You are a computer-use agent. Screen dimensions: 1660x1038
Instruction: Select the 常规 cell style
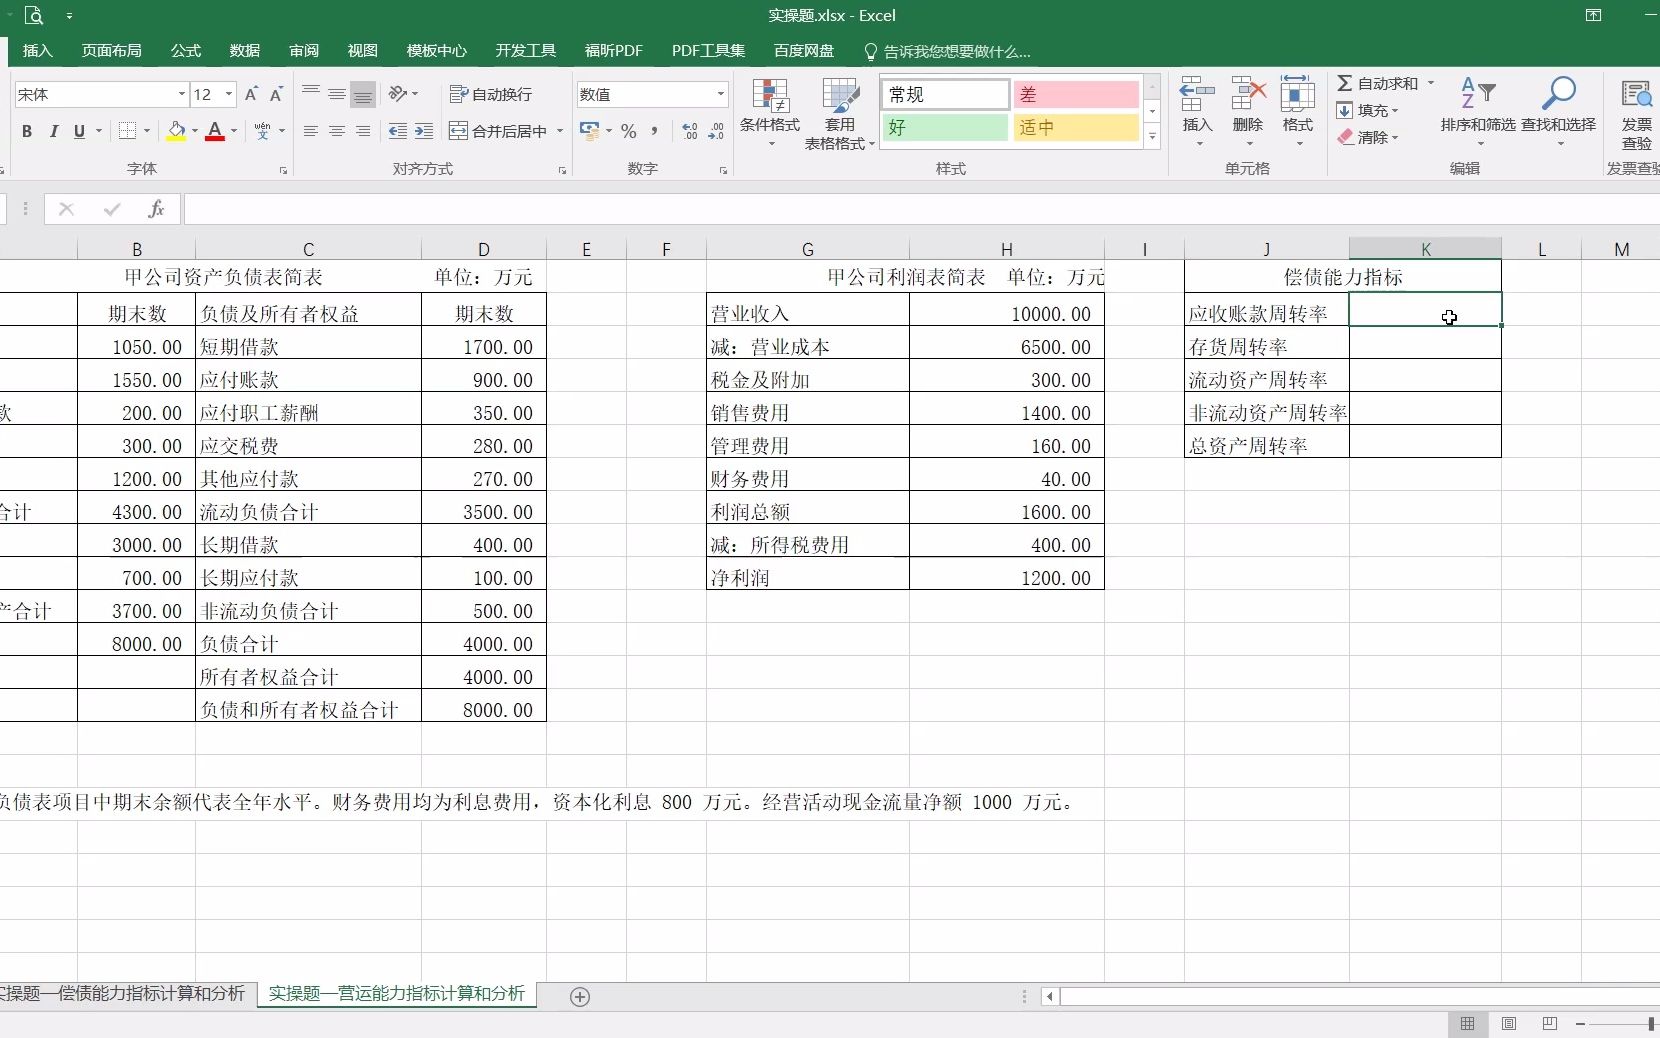coord(945,94)
